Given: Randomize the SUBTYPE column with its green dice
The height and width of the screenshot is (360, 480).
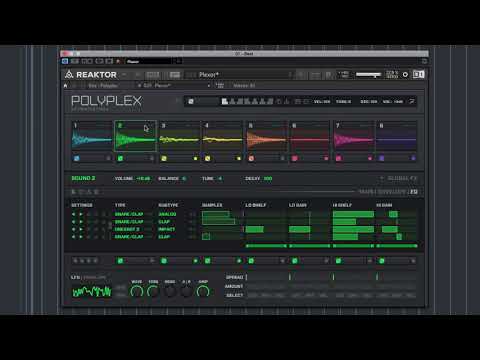Looking at the screenshot, I should 164,261.
